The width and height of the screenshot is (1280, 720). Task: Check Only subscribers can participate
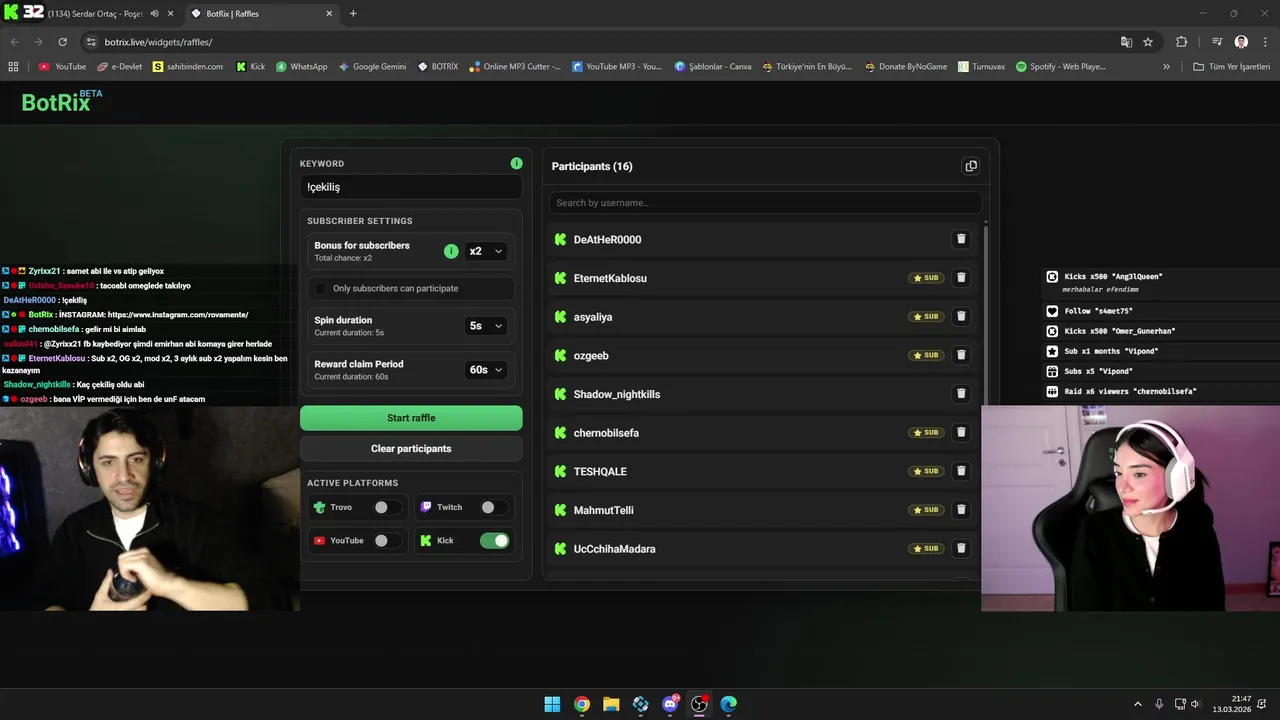tap(320, 288)
